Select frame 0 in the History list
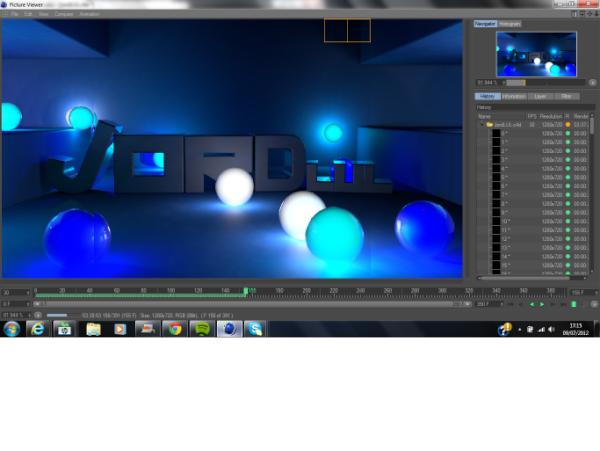 pyautogui.click(x=533, y=134)
